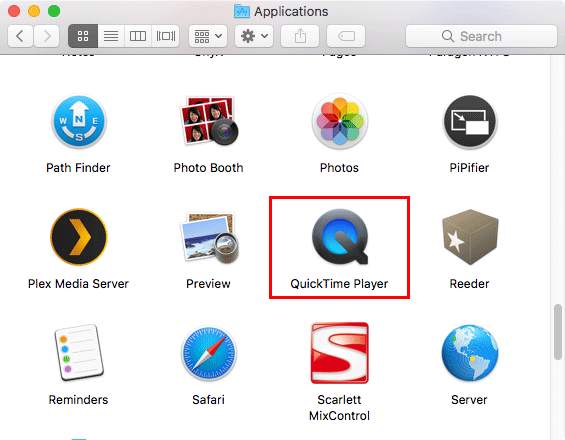Click the search magnifier icon
The image size is (565, 440).
(448, 36)
